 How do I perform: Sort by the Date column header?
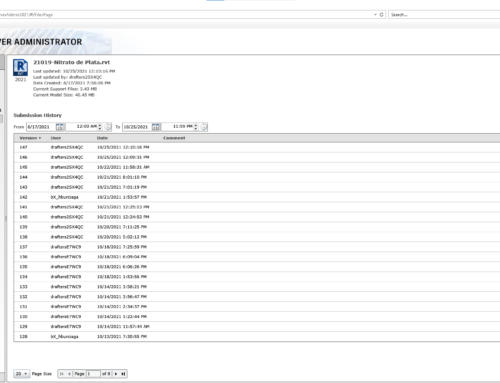coord(102,138)
